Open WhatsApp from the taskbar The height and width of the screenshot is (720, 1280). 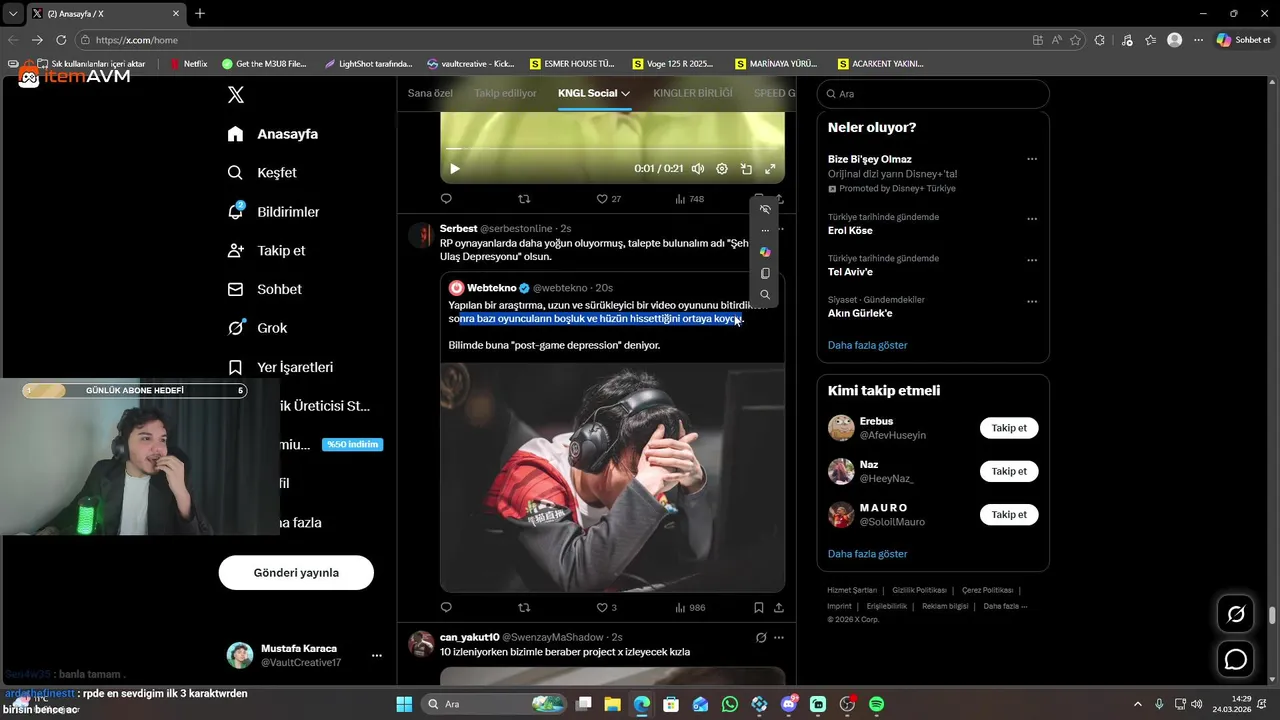click(x=730, y=704)
